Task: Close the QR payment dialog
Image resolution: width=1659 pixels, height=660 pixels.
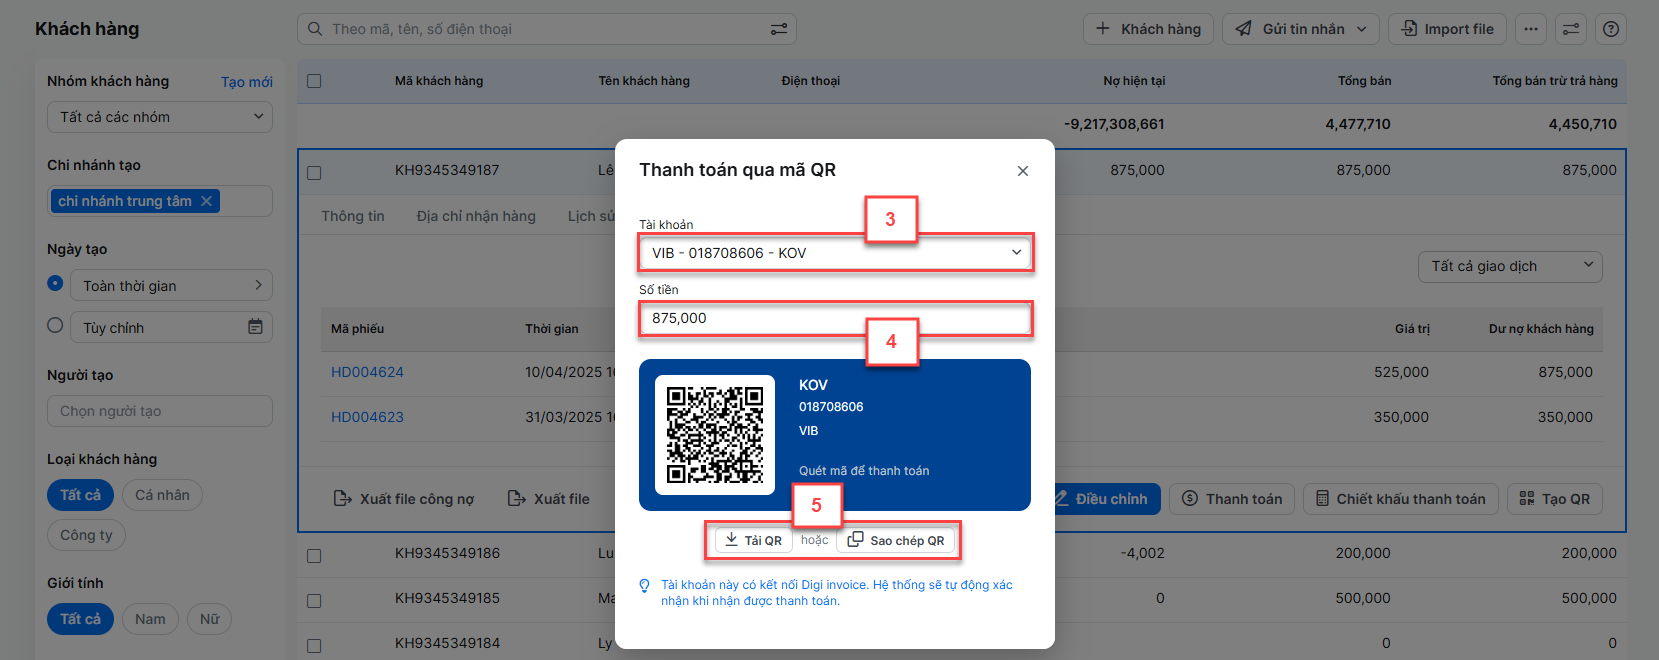Action: [x=1023, y=171]
